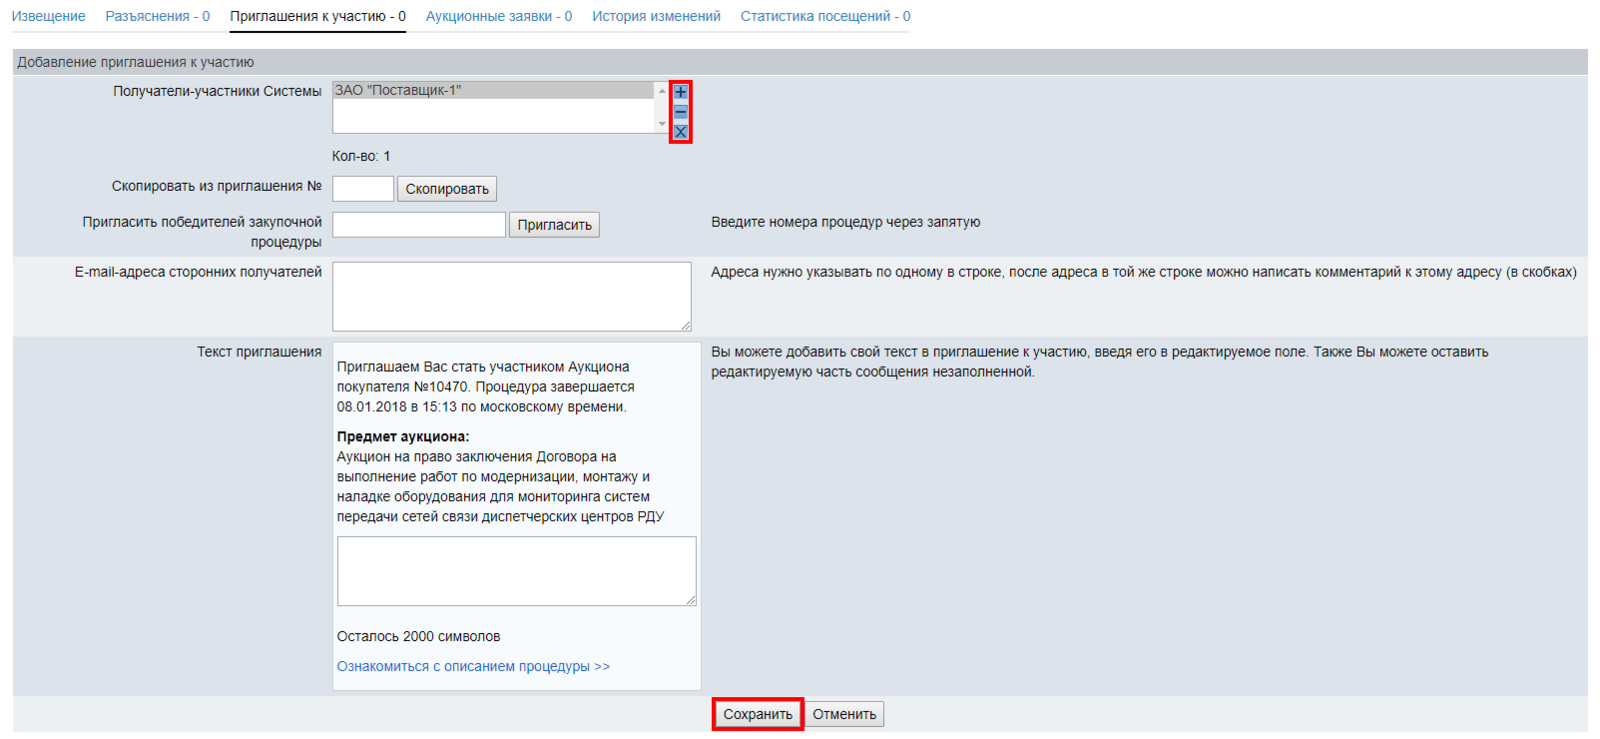Open the Приглашения к участию - 0 tab
The height and width of the screenshot is (739, 1600).
pos(317,16)
